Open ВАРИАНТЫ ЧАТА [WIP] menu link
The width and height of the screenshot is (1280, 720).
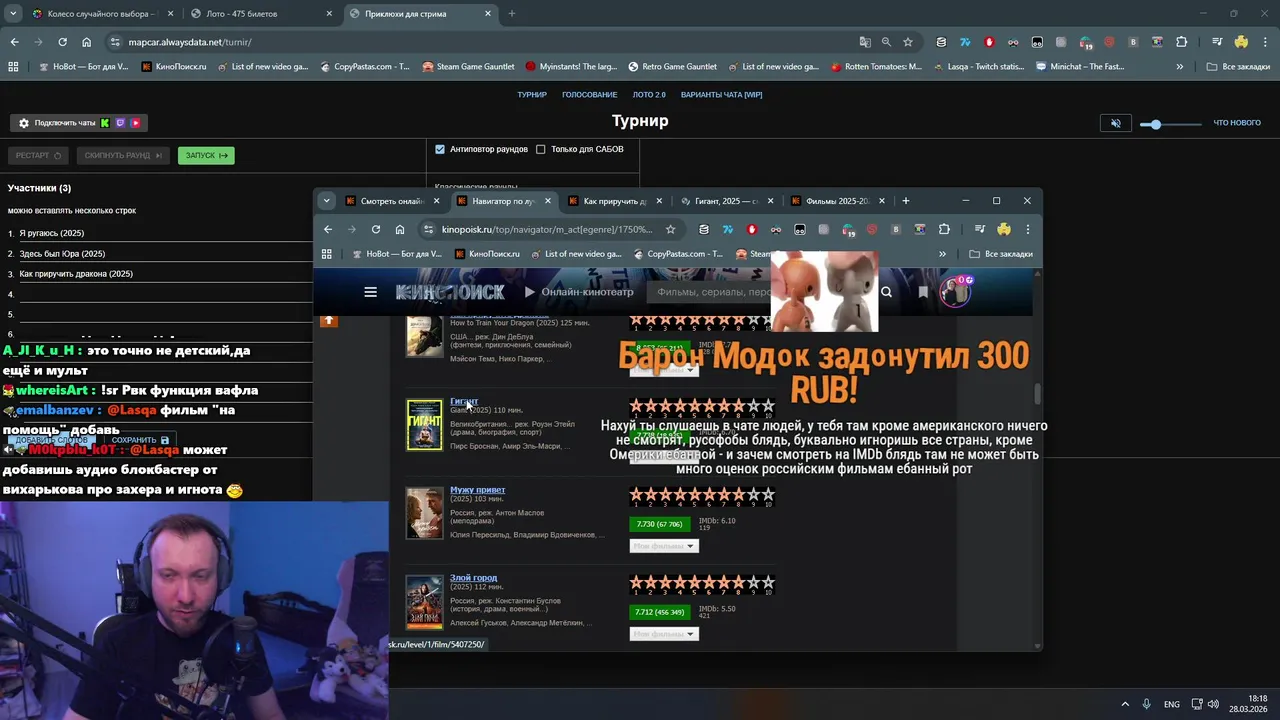[x=721, y=94]
